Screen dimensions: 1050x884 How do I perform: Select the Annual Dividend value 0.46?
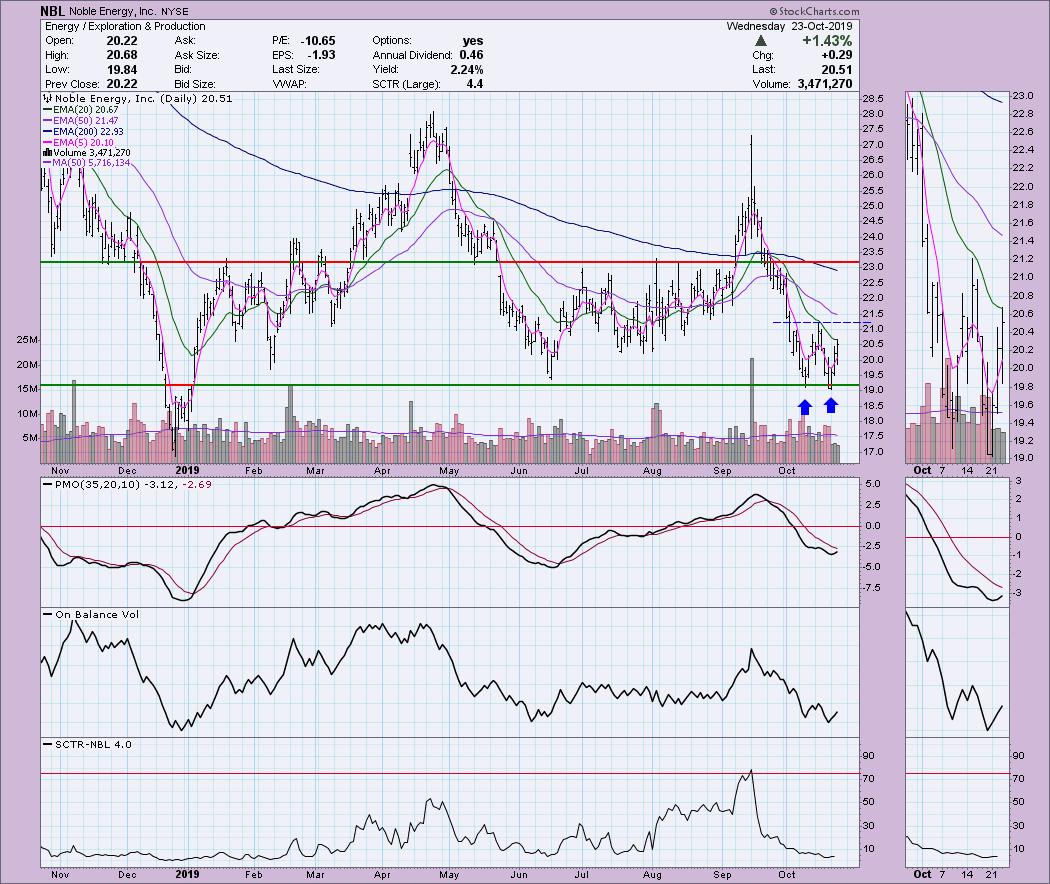click(471, 55)
